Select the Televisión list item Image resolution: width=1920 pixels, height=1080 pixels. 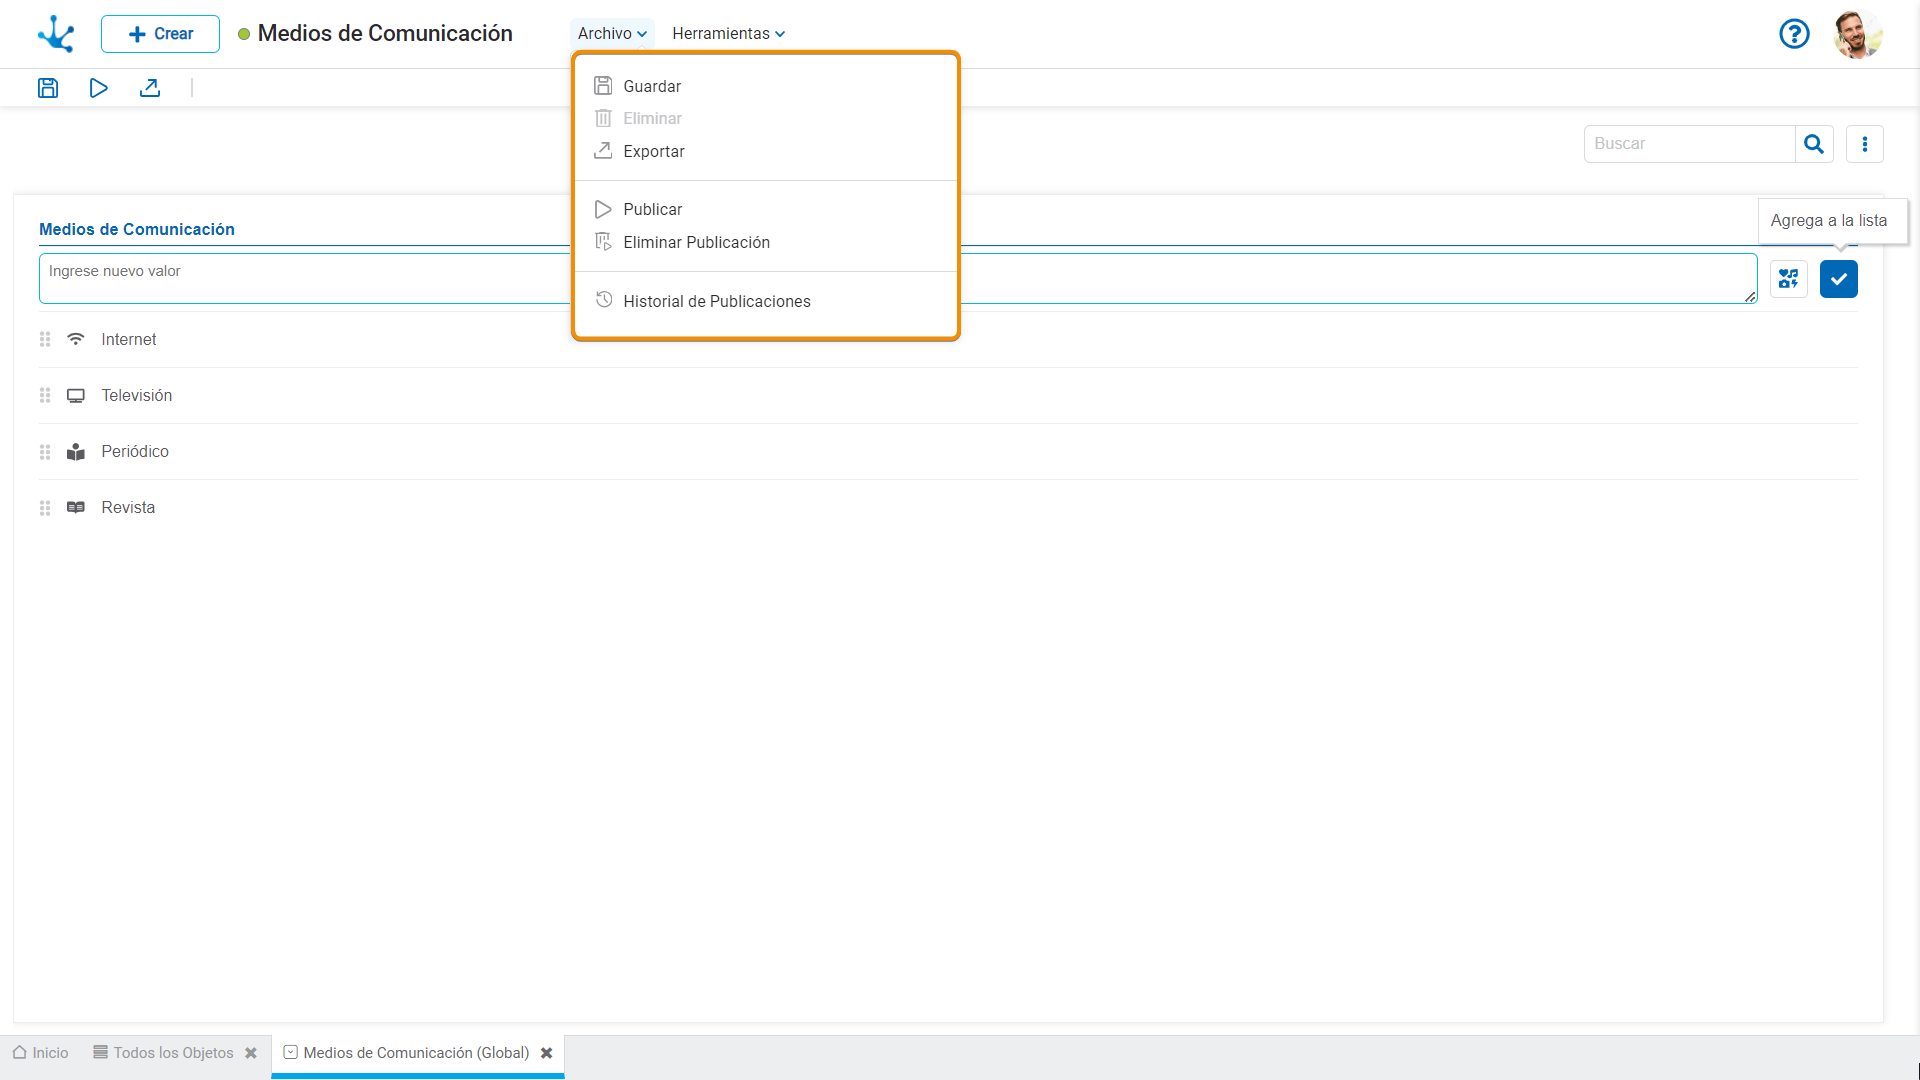tap(948, 396)
